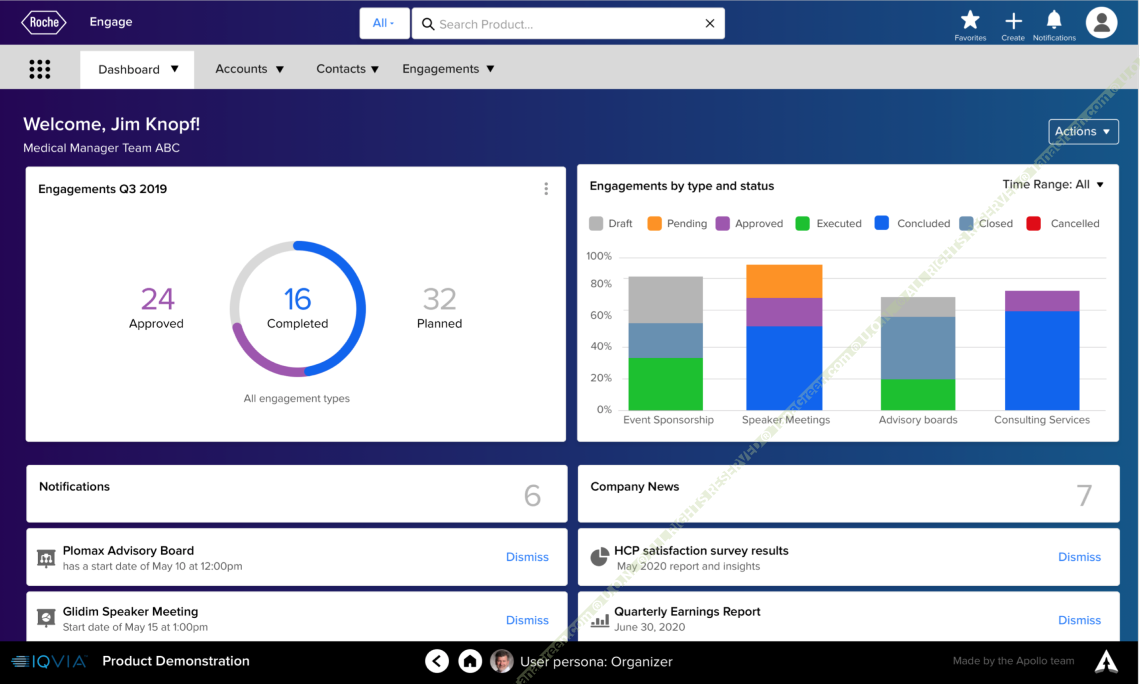This screenshot has height=684, width=1140.
Task: Click the Consulting Services bar
Action: [1042, 350]
